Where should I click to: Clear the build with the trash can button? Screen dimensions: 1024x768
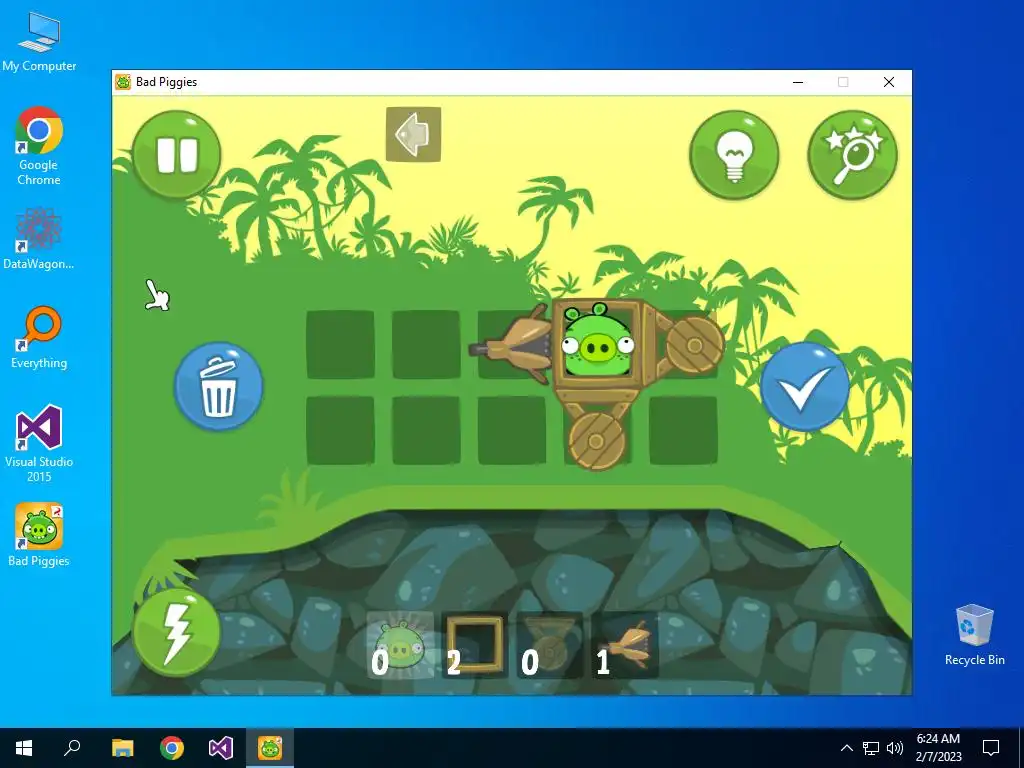[x=218, y=387]
